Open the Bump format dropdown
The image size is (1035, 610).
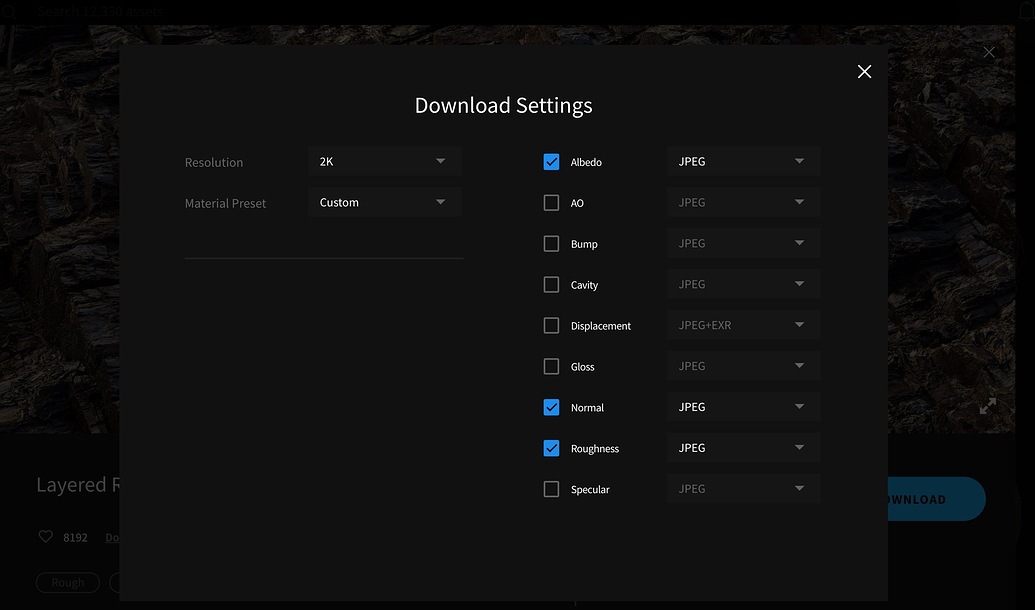click(x=743, y=244)
